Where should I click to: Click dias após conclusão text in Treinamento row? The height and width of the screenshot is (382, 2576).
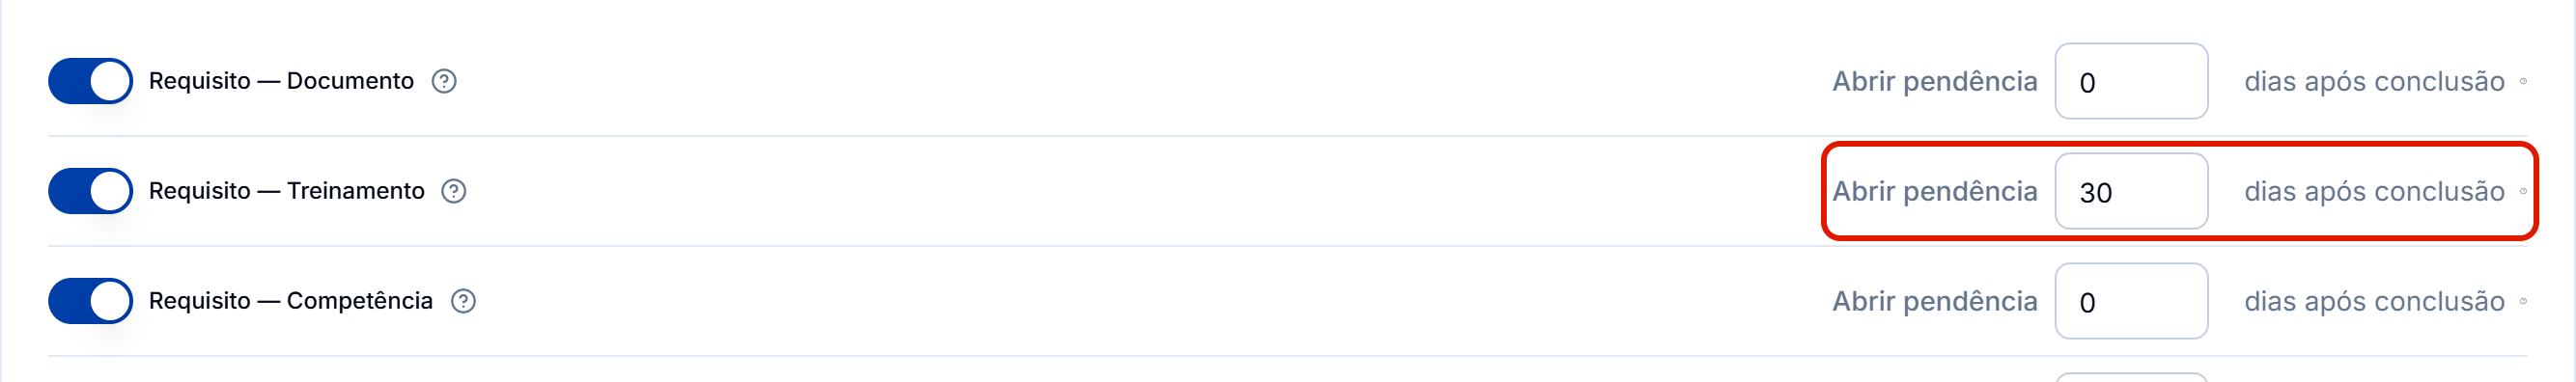pos(2374,191)
